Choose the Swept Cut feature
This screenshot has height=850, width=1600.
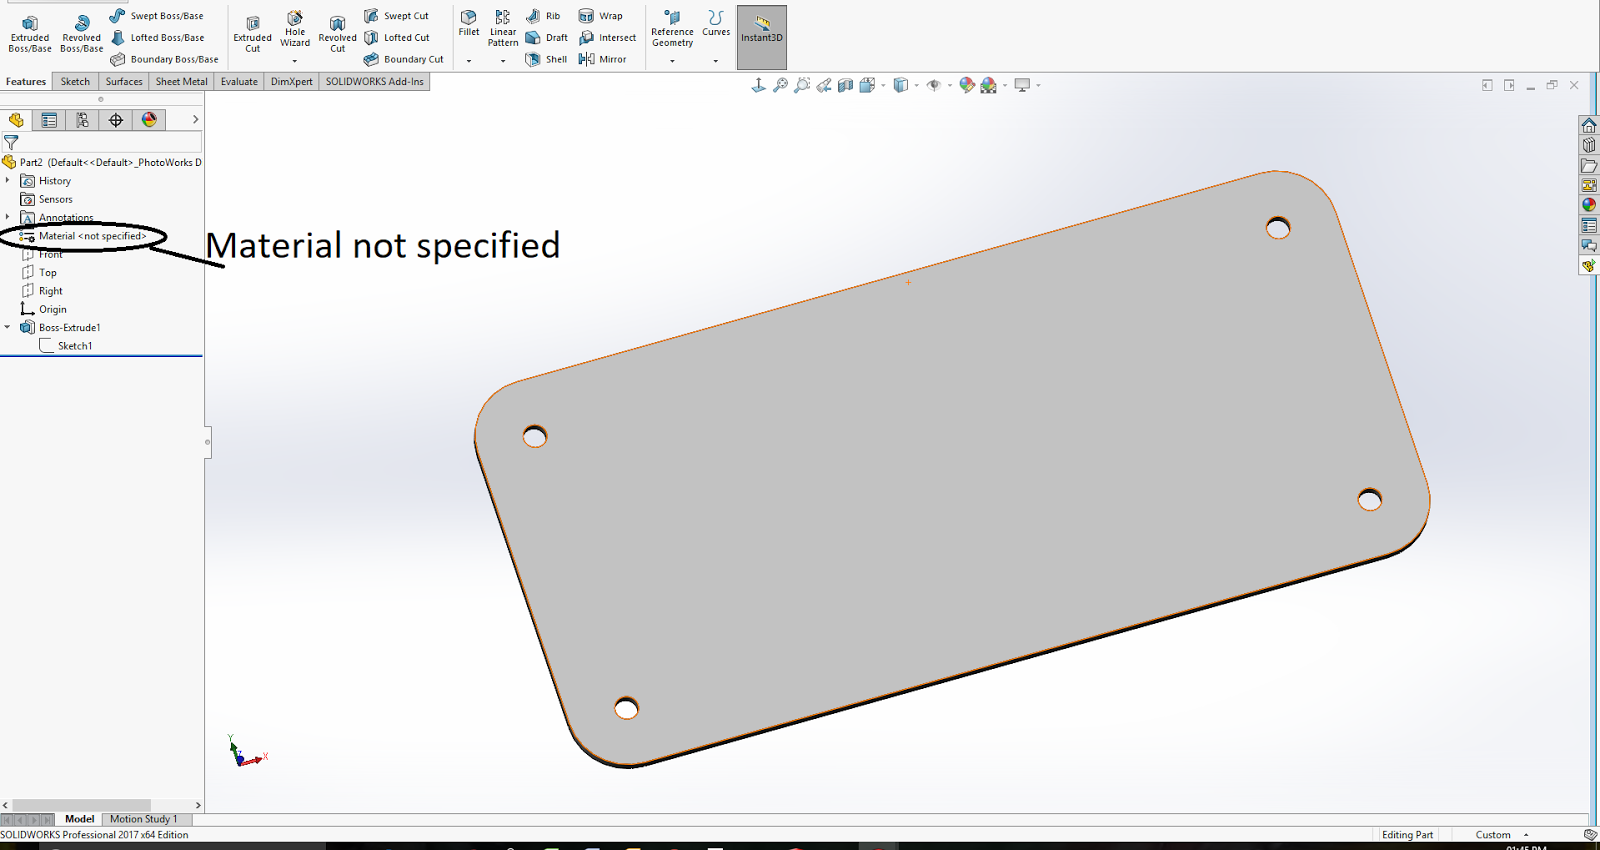coord(396,16)
